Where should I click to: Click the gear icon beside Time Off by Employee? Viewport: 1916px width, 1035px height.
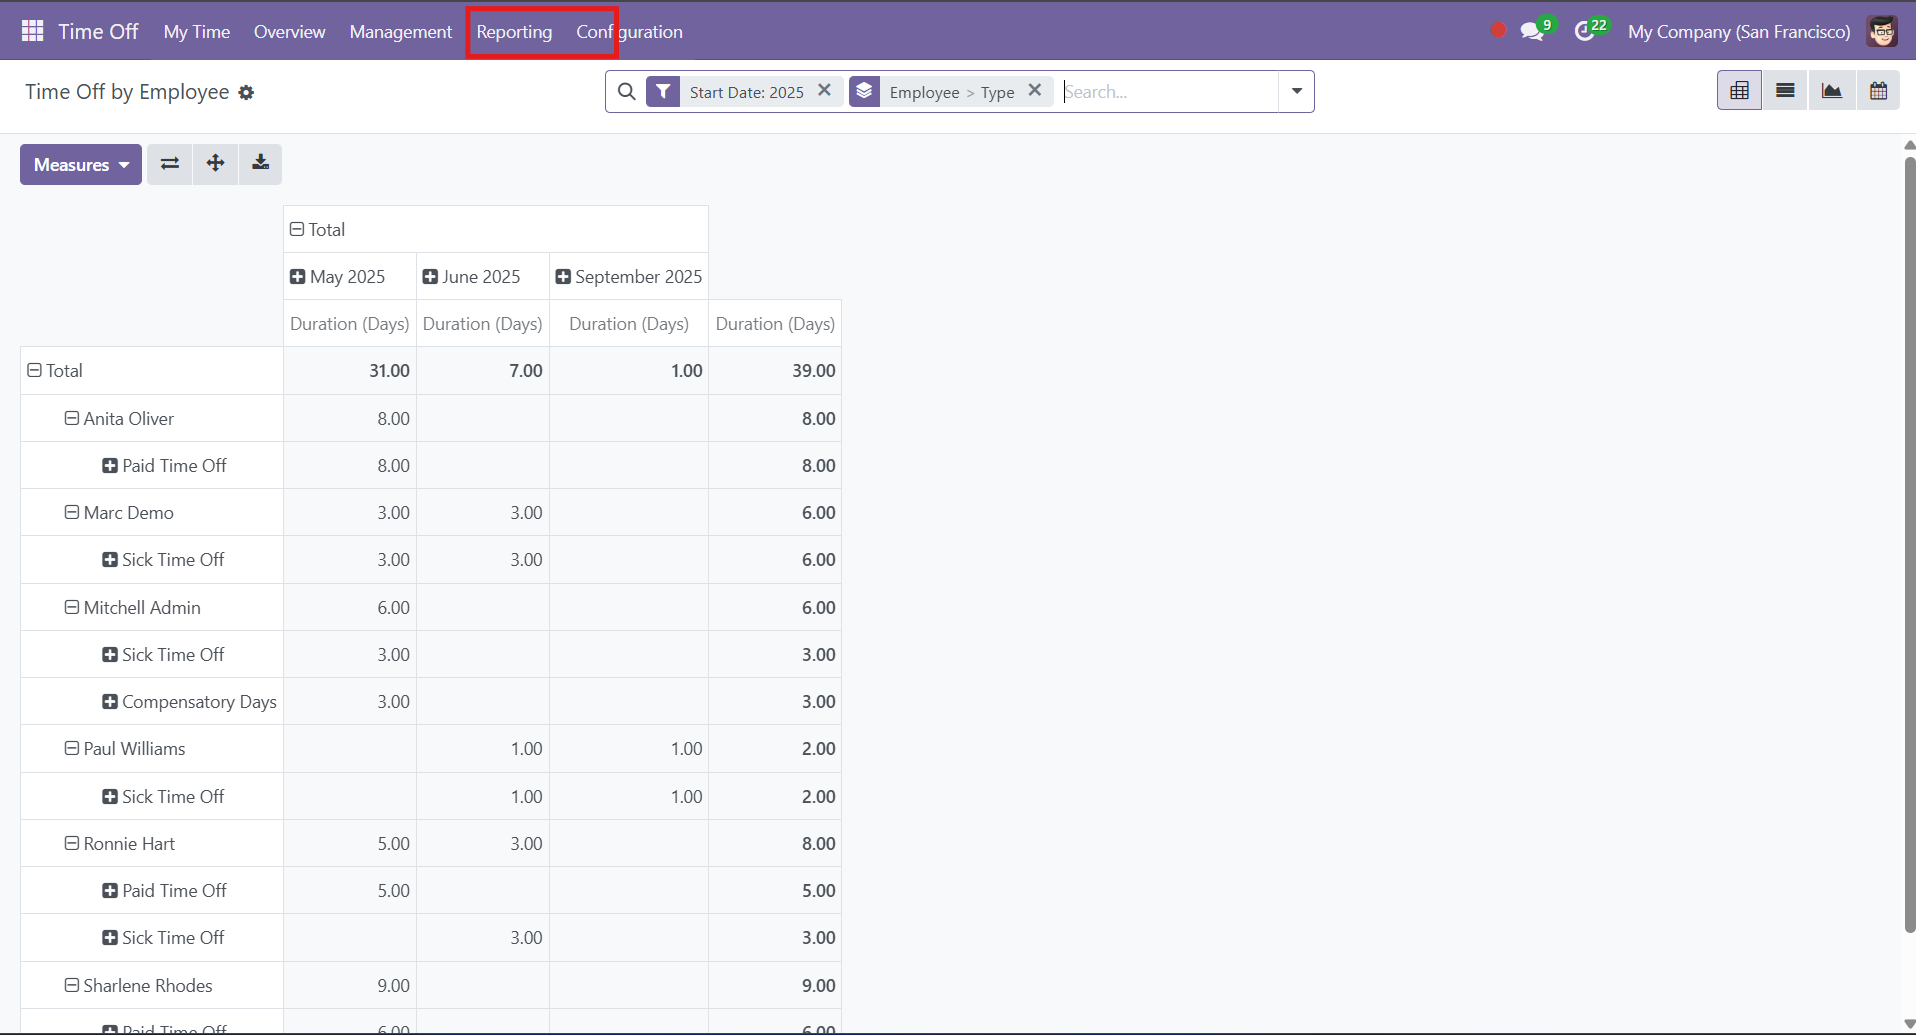(245, 92)
